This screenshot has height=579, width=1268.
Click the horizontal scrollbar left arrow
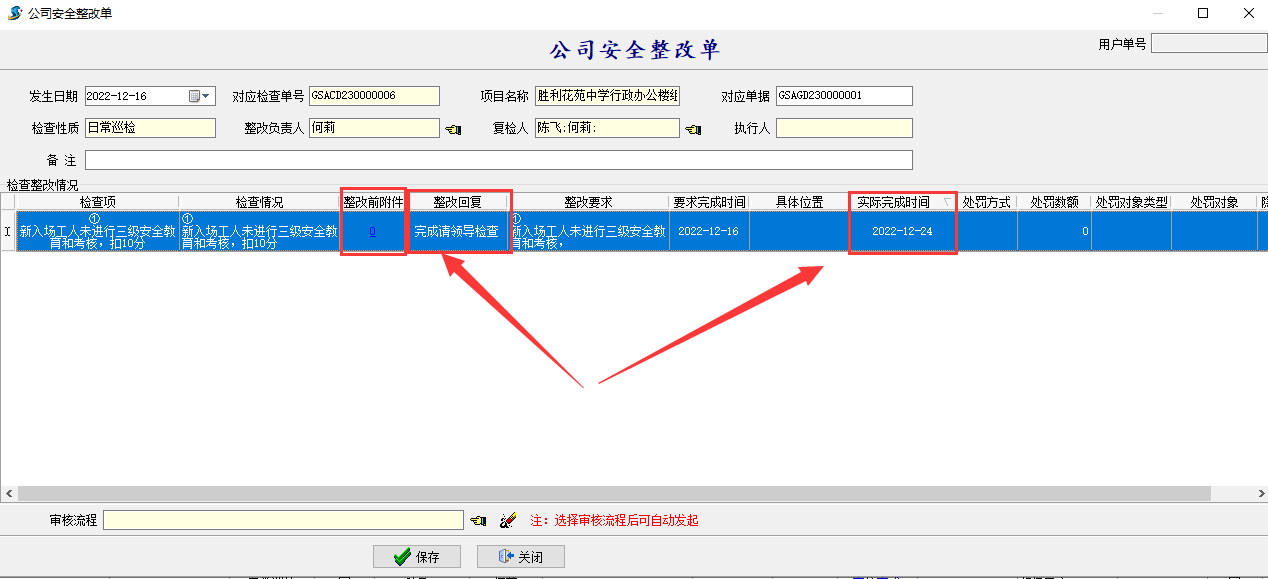(x=9, y=494)
